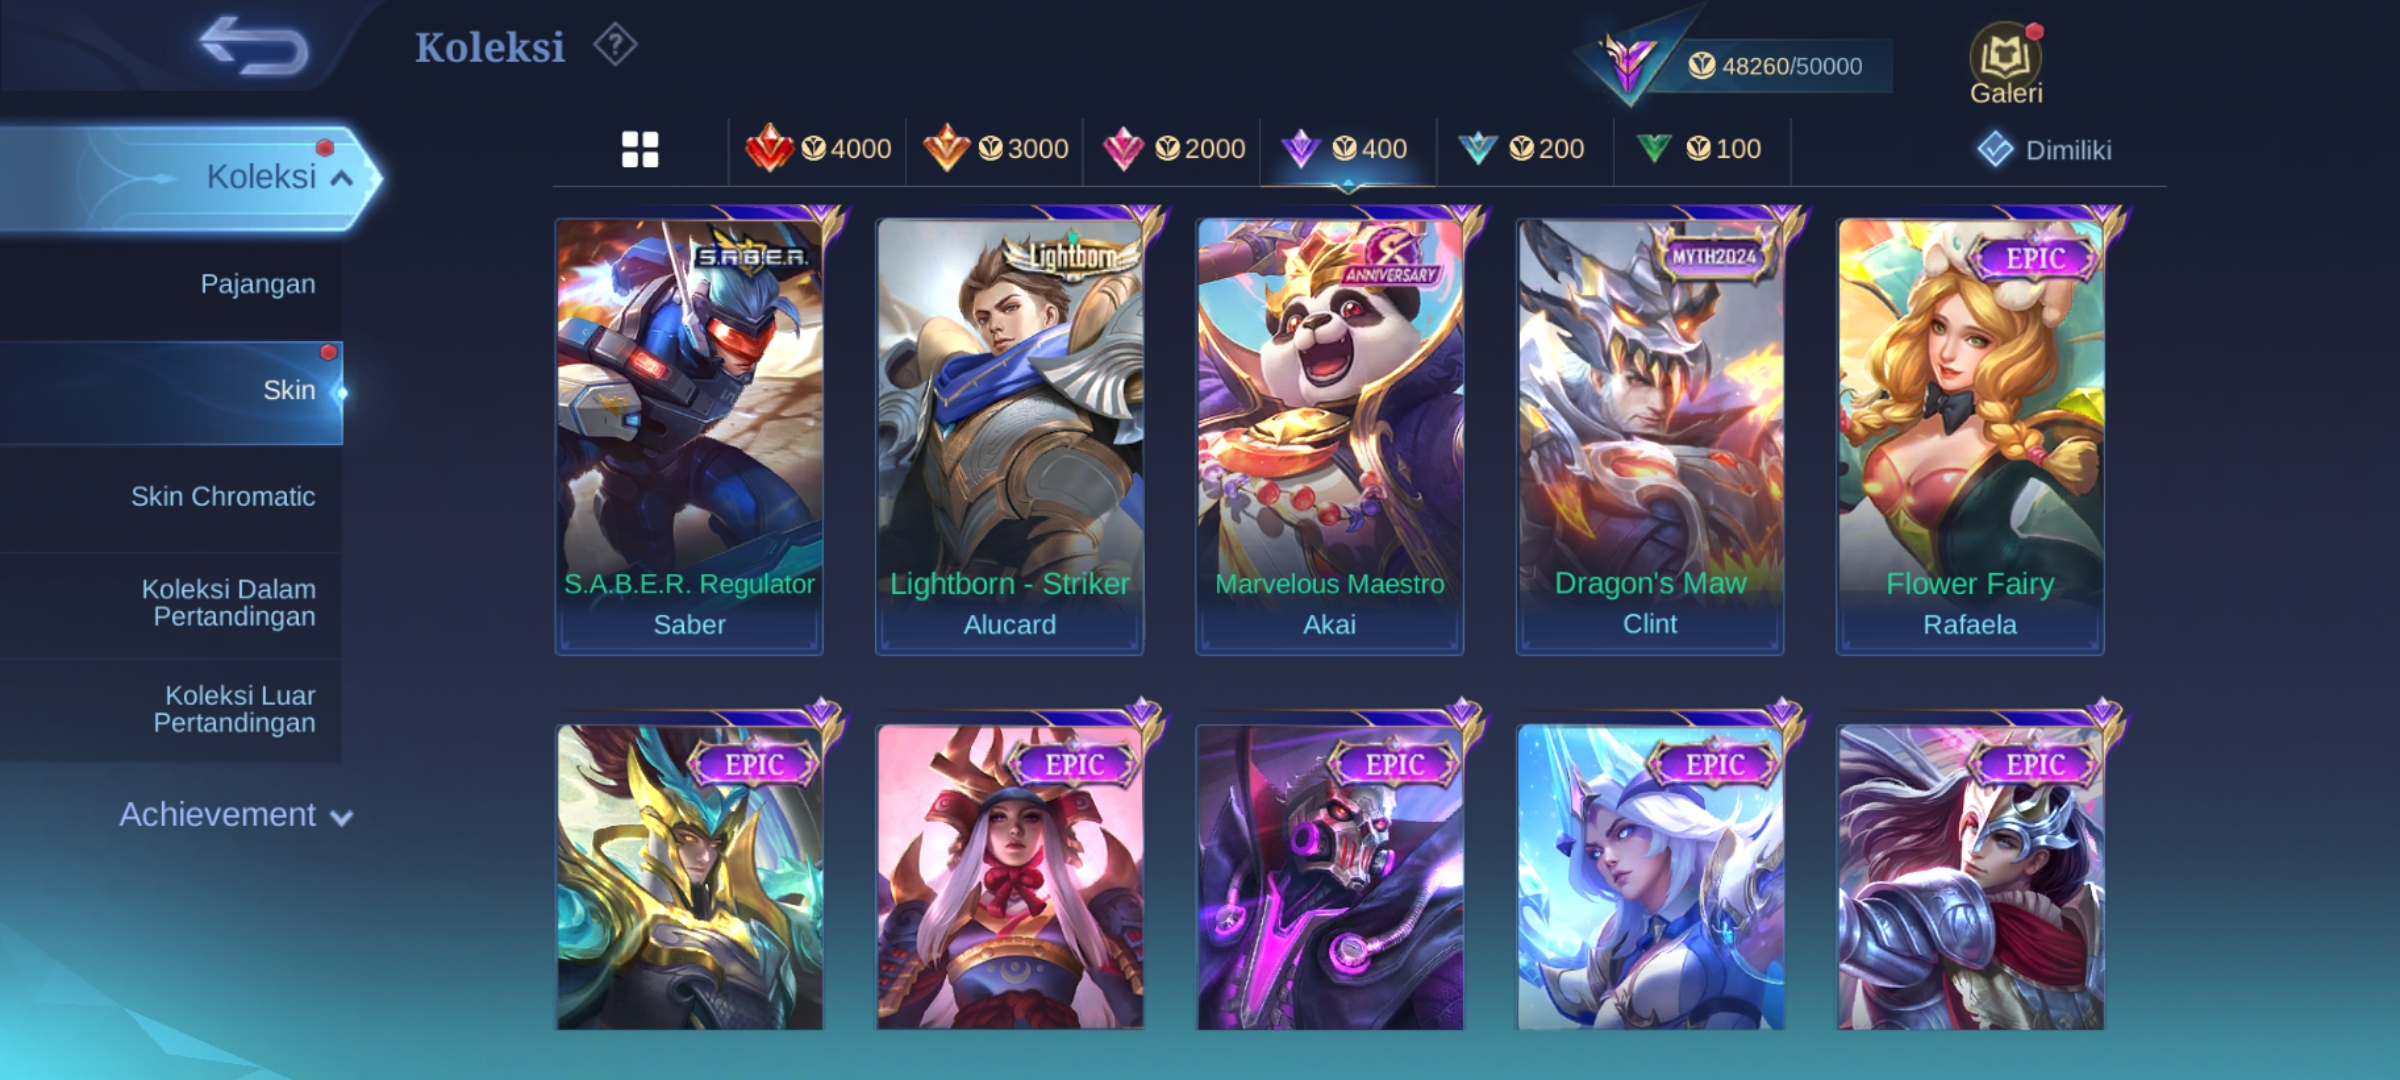The image size is (2400, 1080).
Task: Toggle the Dimiliki owned filter
Action: point(2044,150)
